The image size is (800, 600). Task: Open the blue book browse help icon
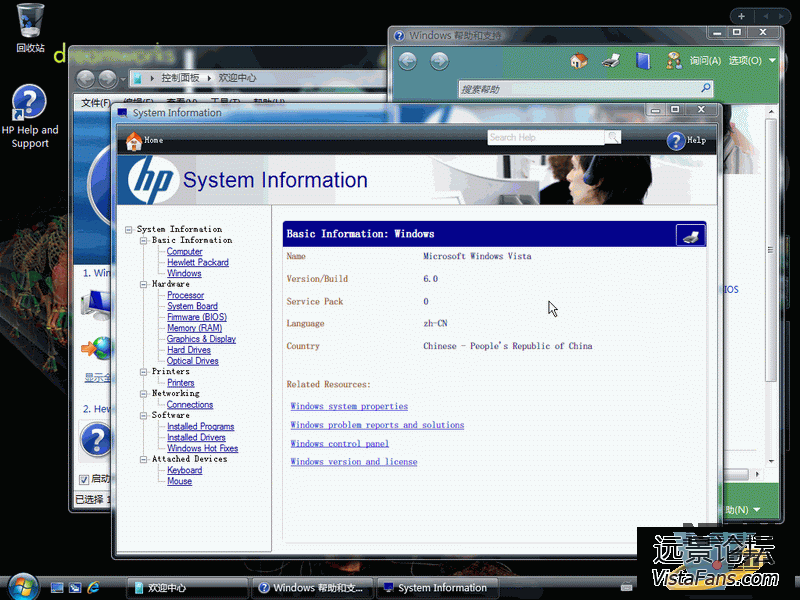pos(643,61)
